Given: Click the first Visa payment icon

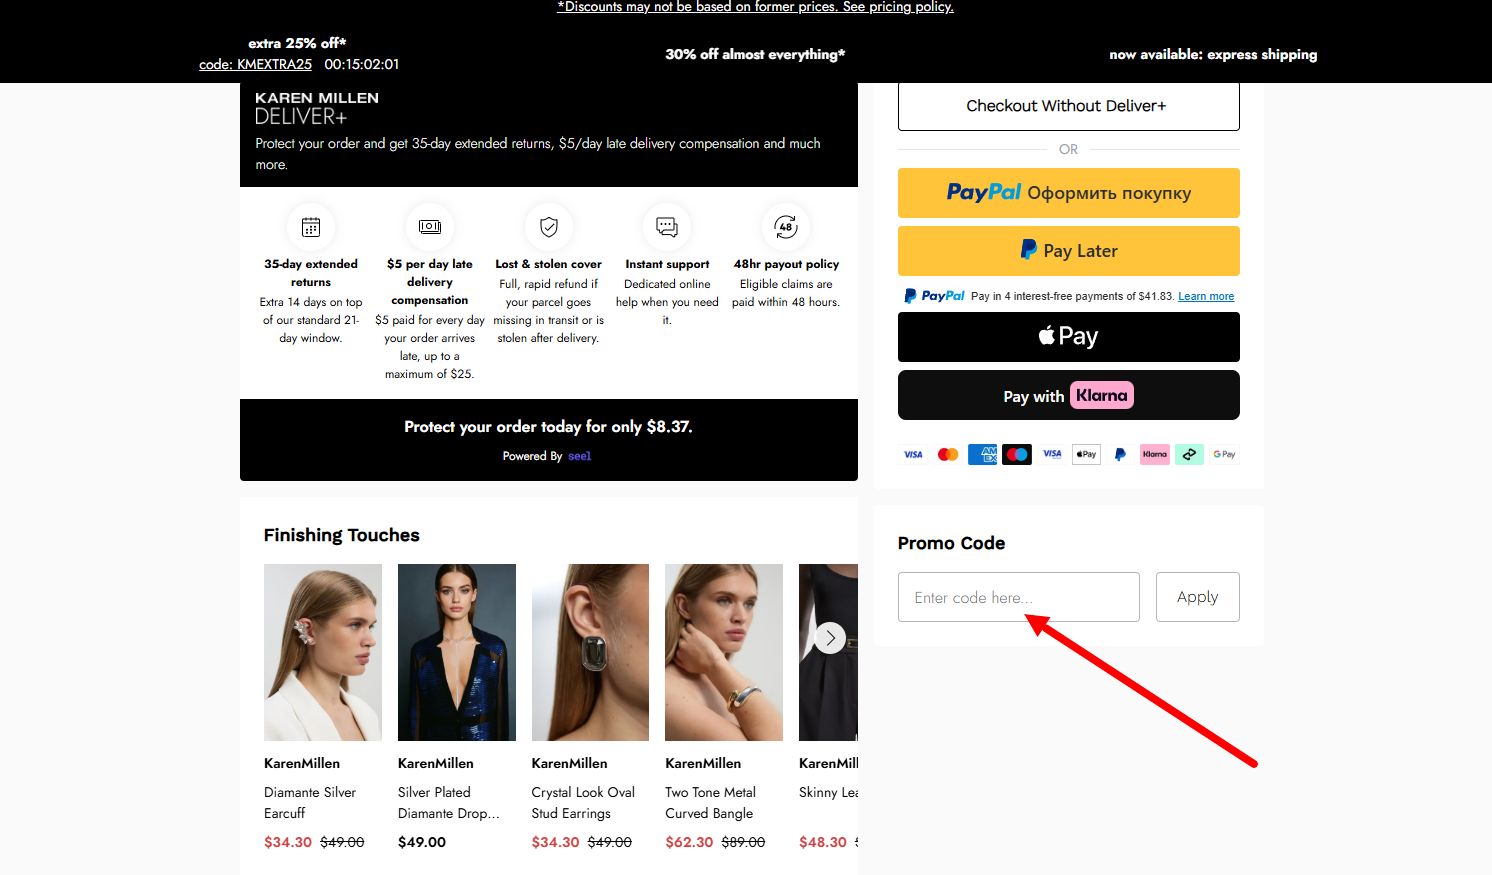Looking at the screenshot, I should 913,454.
